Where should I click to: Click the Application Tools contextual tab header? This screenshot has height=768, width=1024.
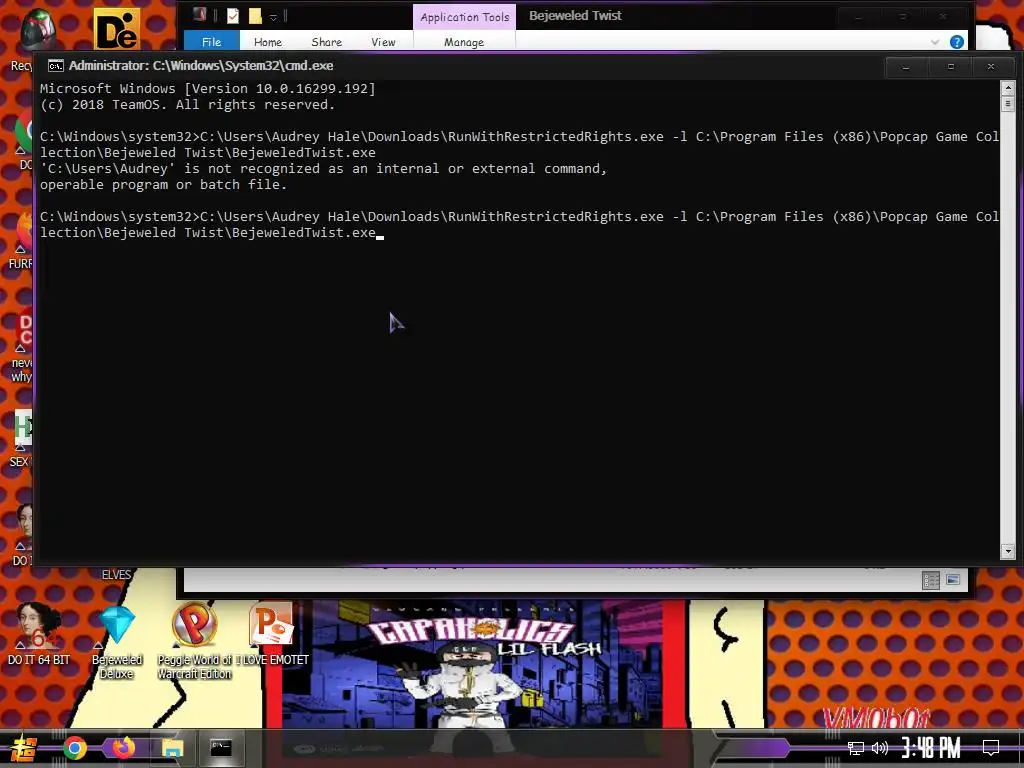click(464, 17)
